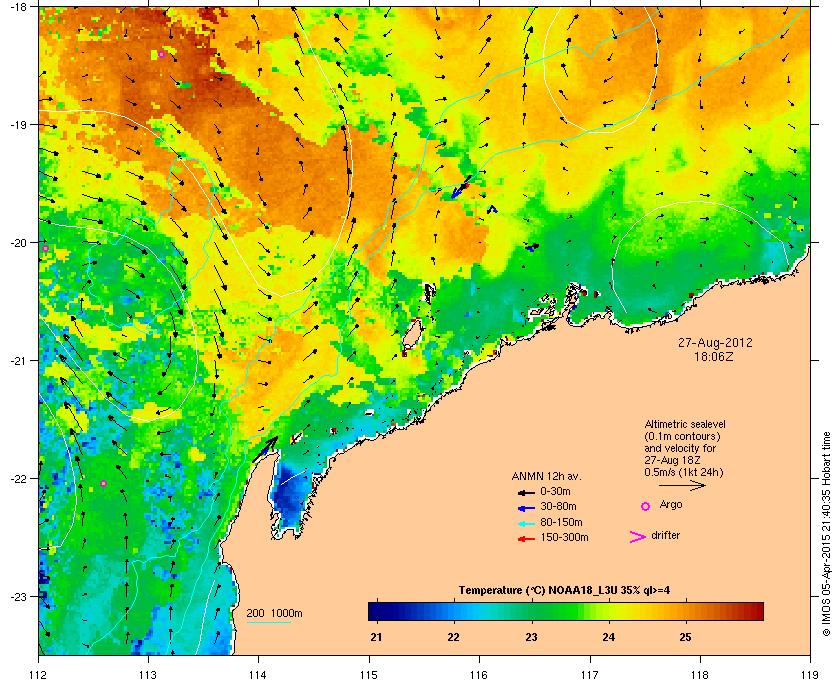Click the 0.5m/s velocity scale arrow
Screen dimensions: 840x680
click(x=682, y=485)
